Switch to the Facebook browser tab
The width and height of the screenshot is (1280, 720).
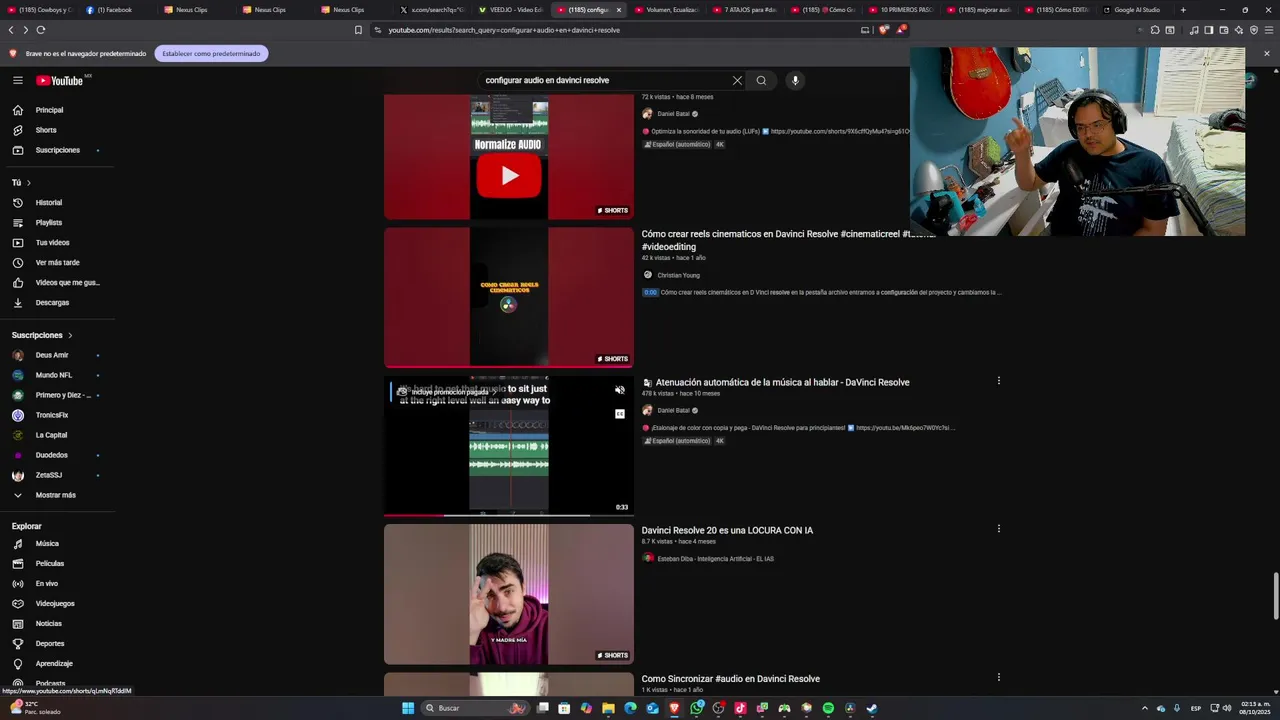click(113, 10)
